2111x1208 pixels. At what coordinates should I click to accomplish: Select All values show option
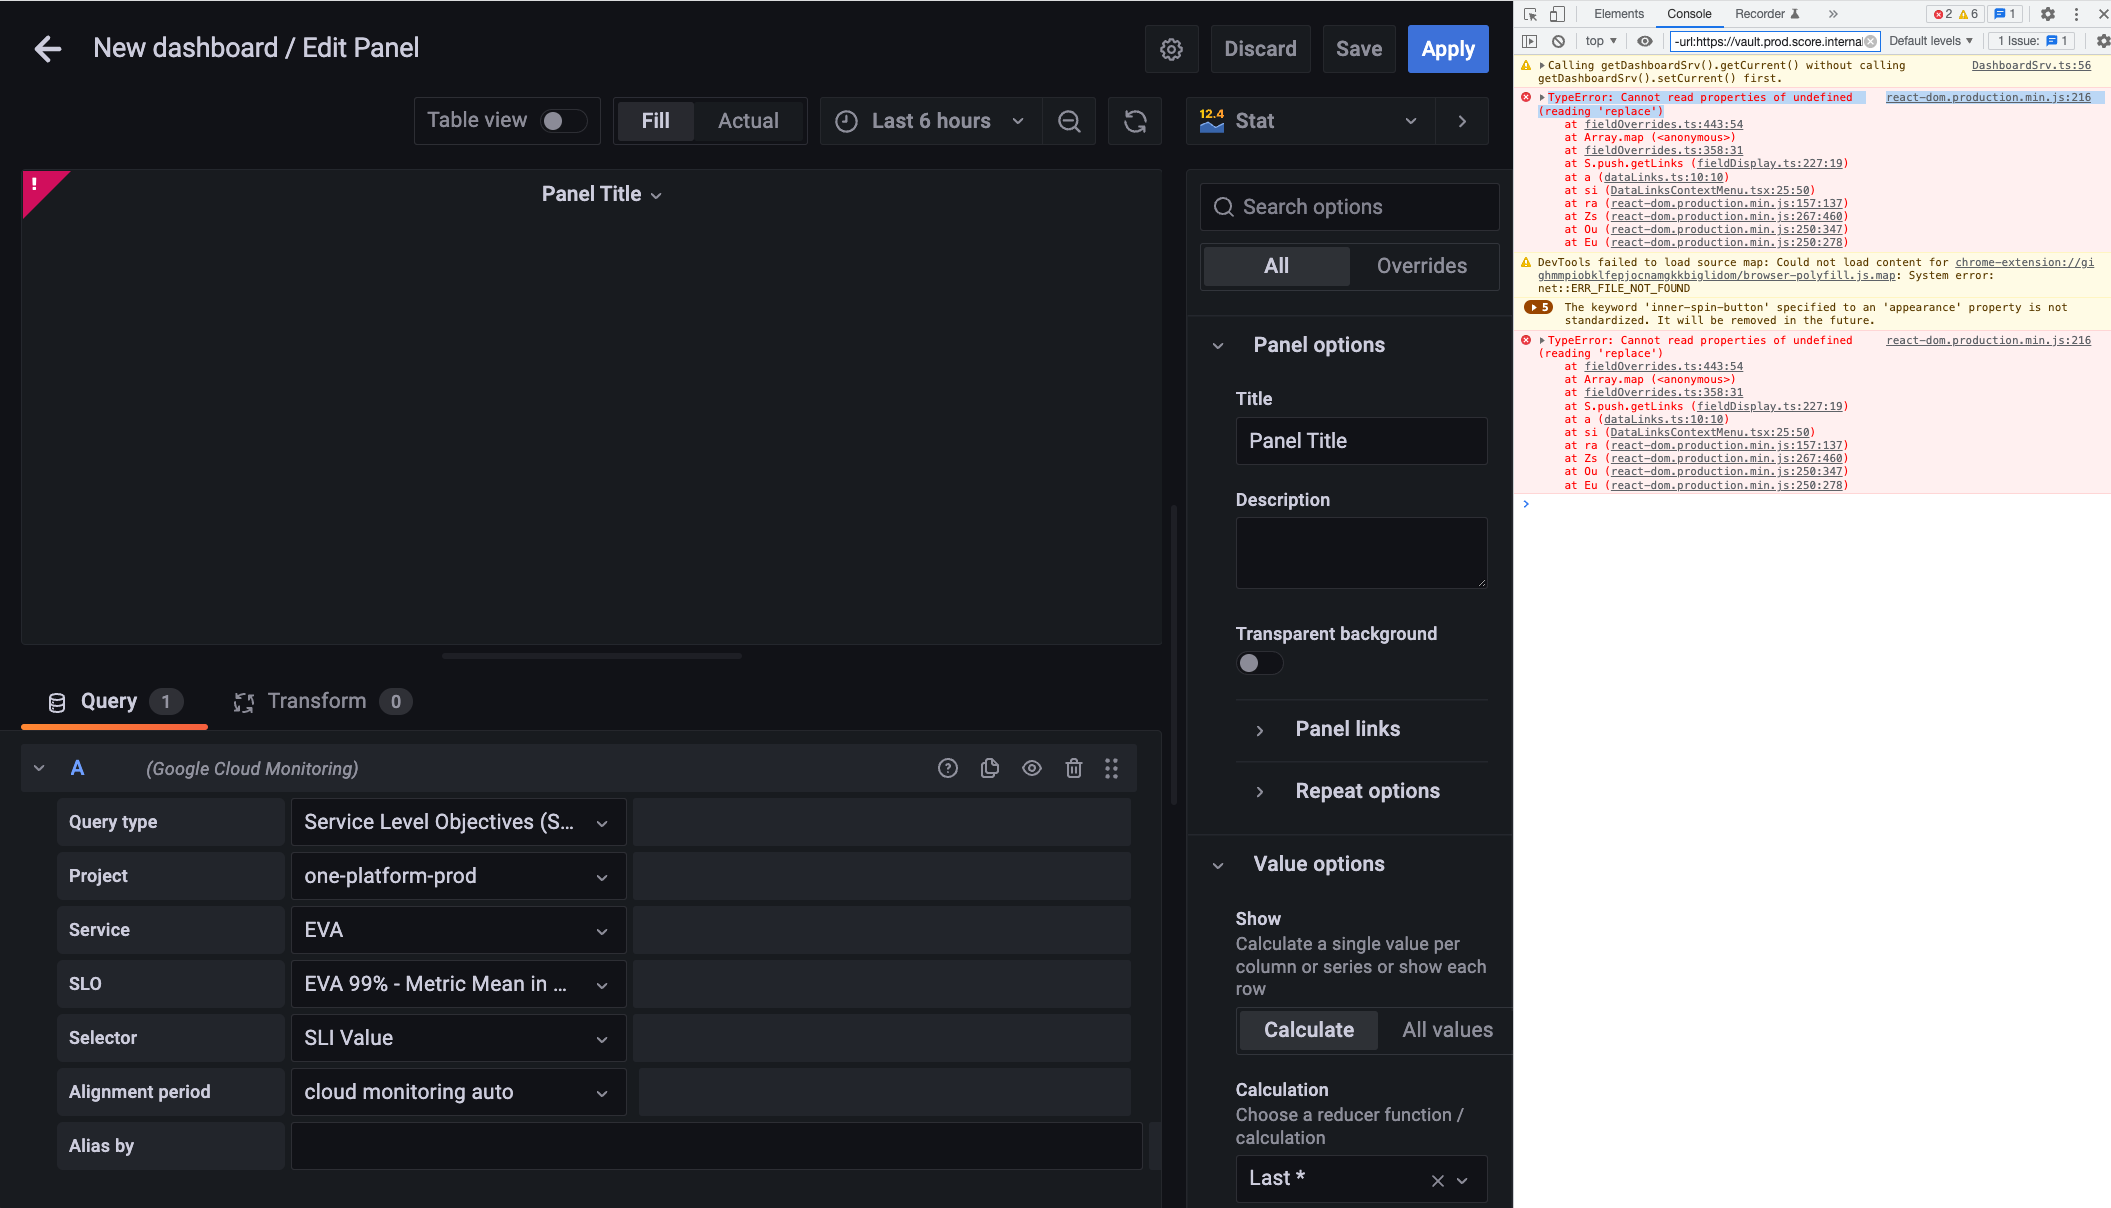pyautogui.click(x=1447, y=1030)
